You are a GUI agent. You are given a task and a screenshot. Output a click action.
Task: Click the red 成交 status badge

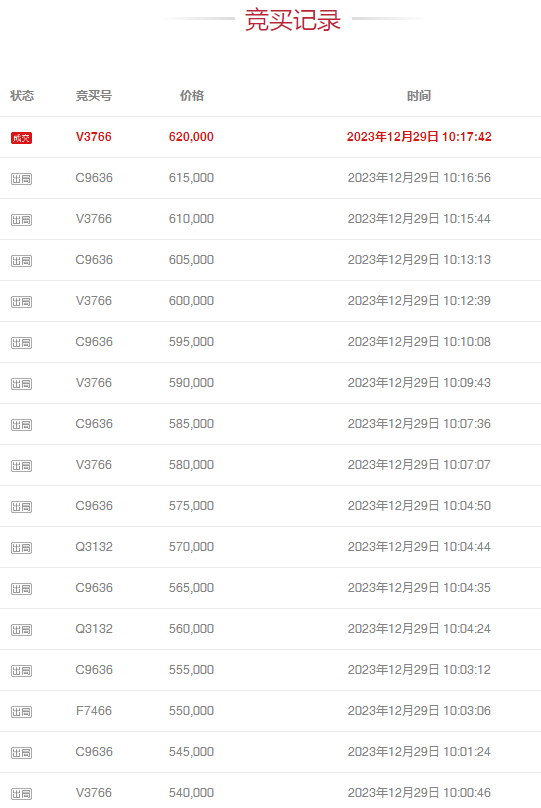point(21,138)
